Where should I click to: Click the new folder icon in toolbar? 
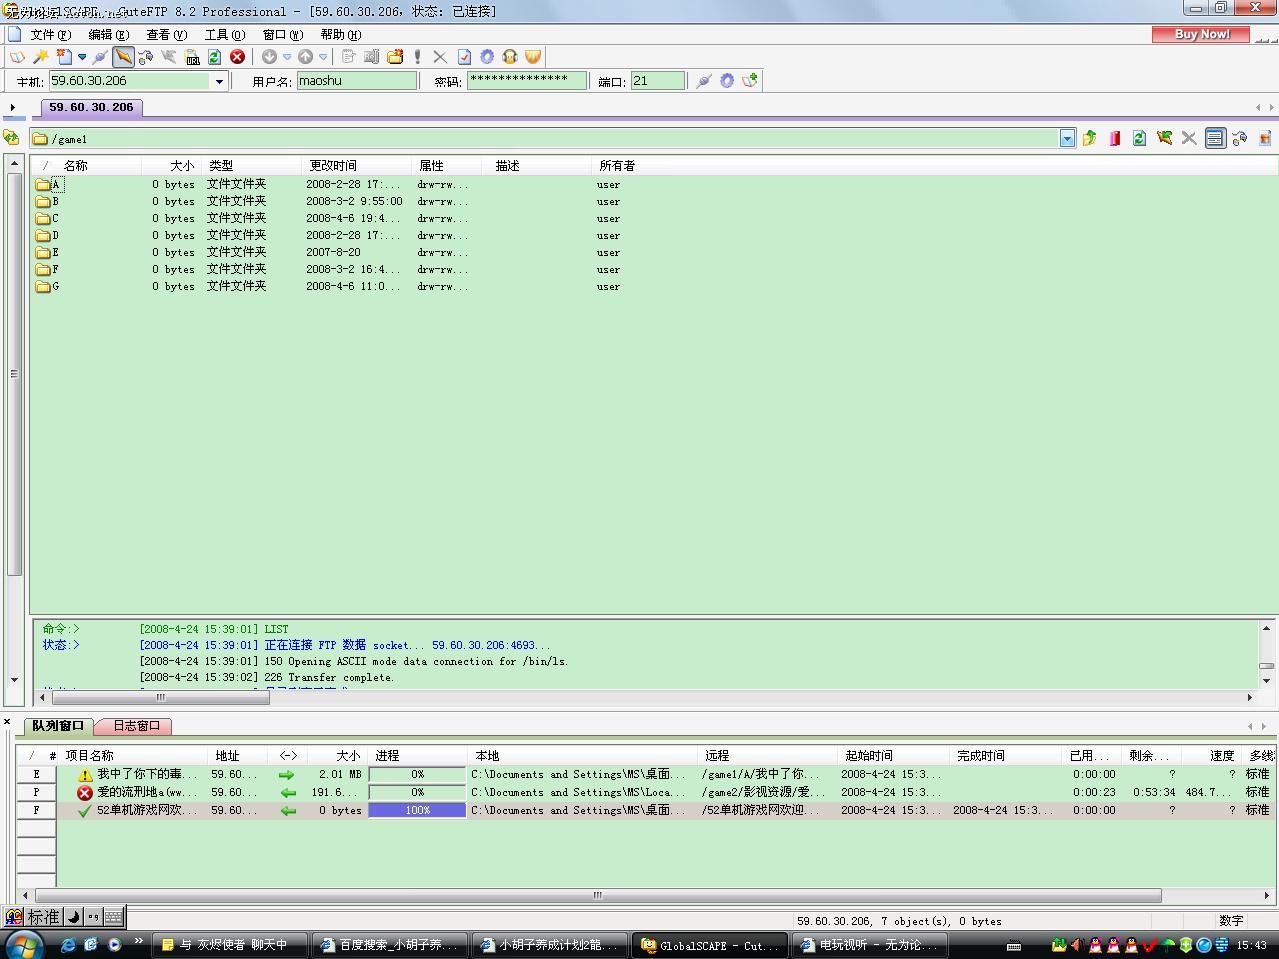(395, 57)
